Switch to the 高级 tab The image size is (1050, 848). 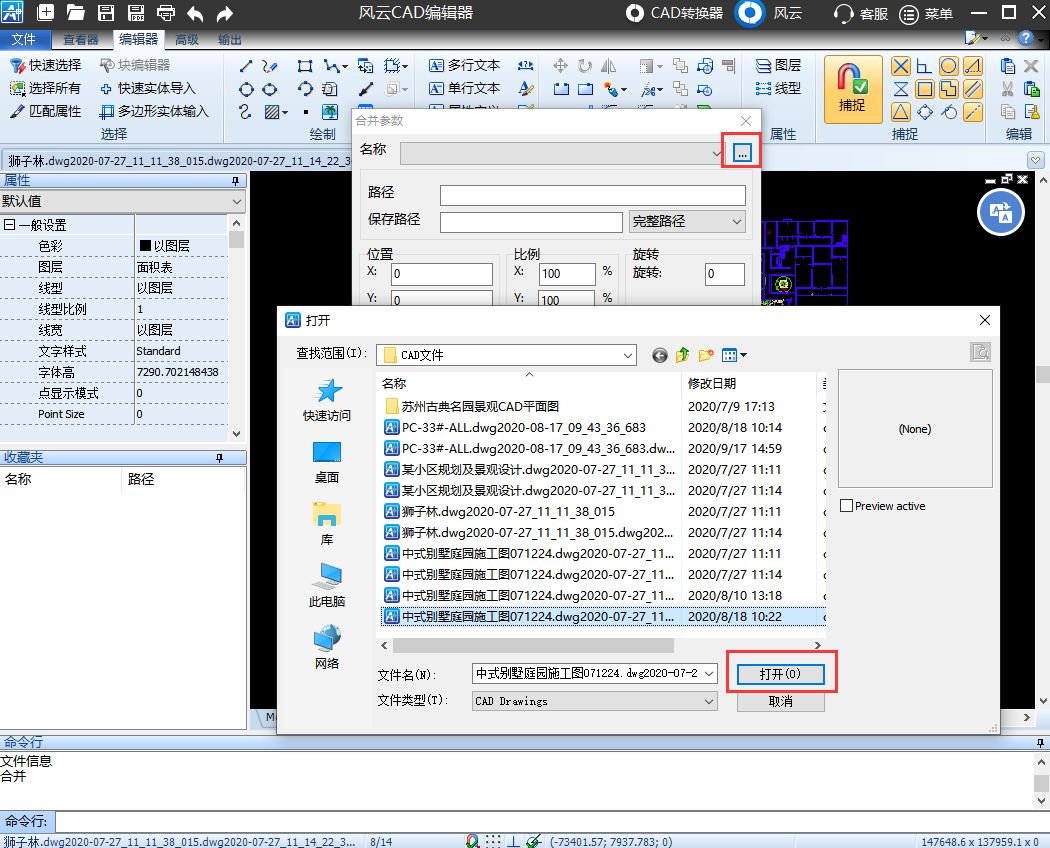click(x=187, y=40)
